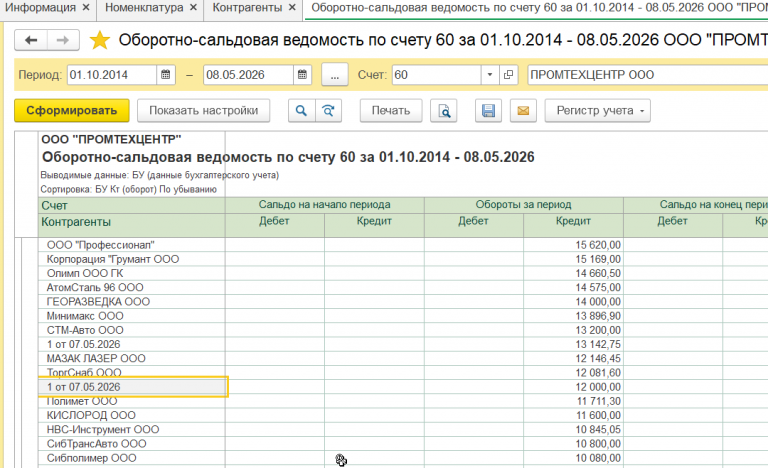The height and width of the screenshot is (468, 768).
Task: Select row Корпорация "Грумант ООО
Action: [113, 259]
